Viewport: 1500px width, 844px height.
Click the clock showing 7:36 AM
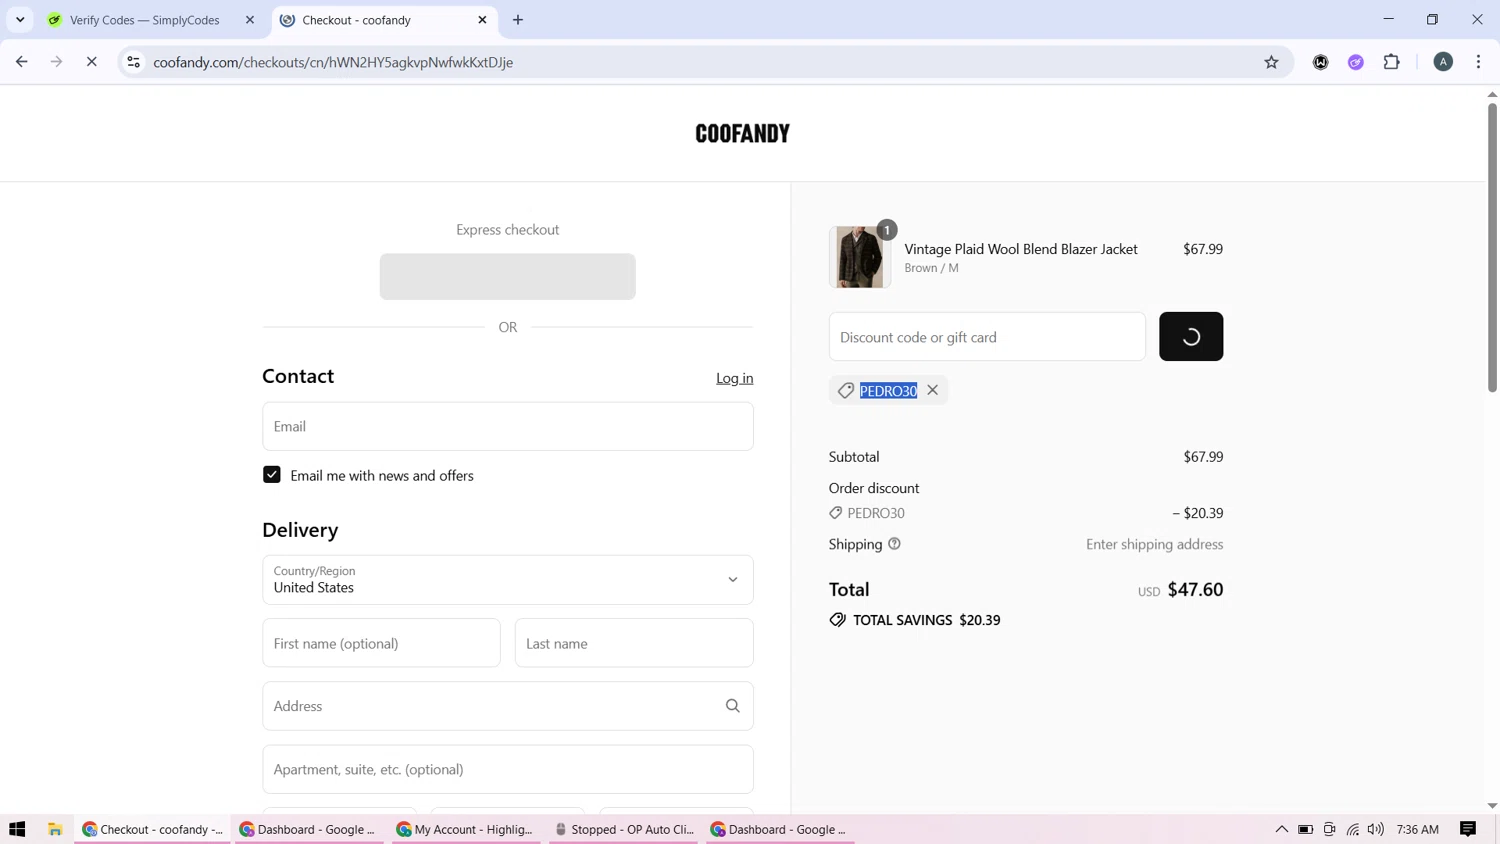(x=1417, y=829)
